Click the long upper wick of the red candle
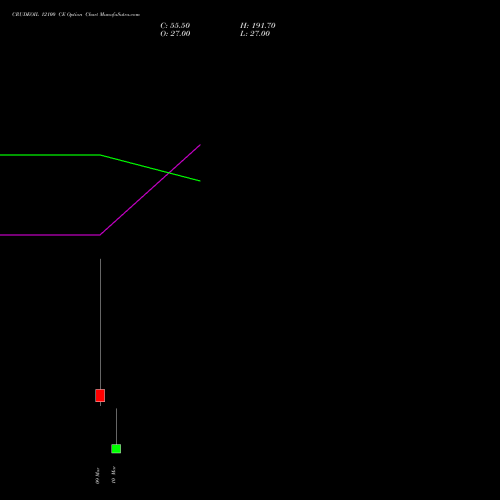Viewport: 500px width, 500px height. pyautogui.click(x=100, y=324)
